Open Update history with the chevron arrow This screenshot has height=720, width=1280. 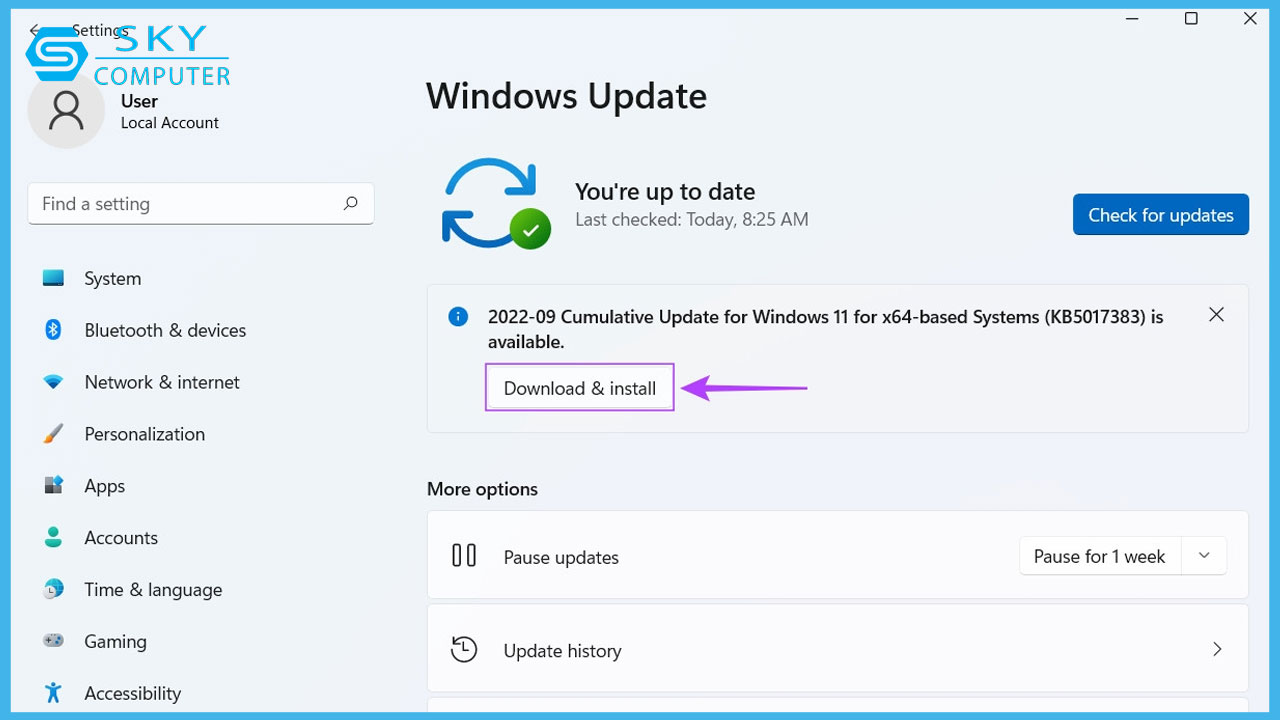click(1216, 650)
